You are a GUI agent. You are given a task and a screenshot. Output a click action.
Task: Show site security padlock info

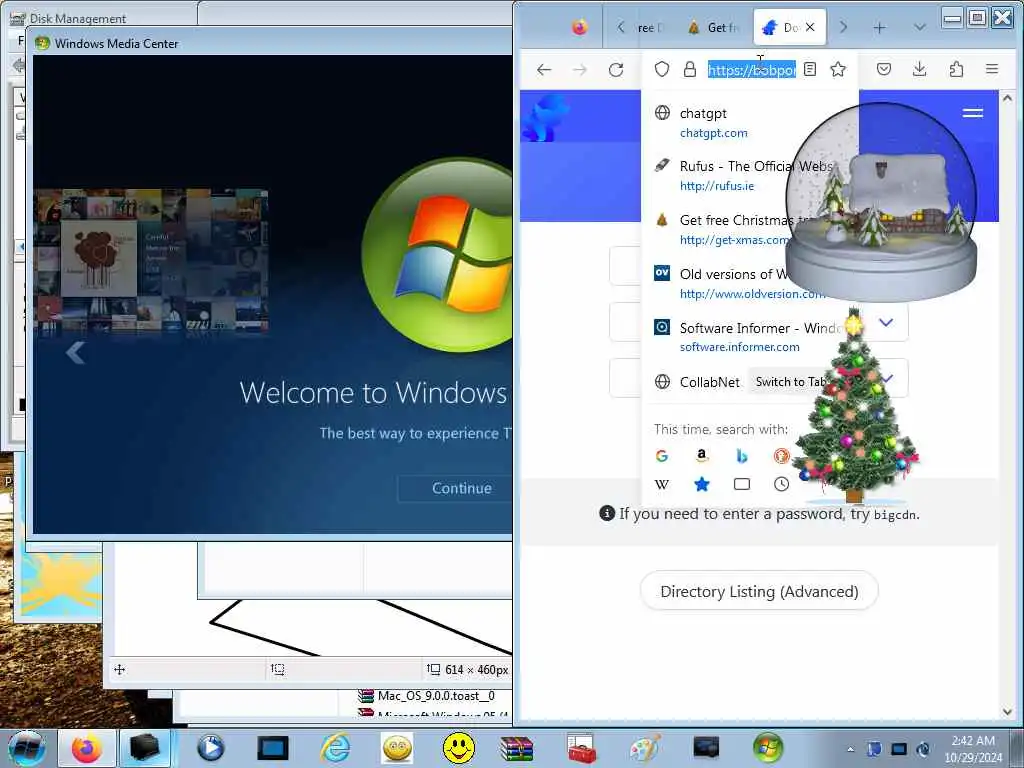[x=690, y=69]
